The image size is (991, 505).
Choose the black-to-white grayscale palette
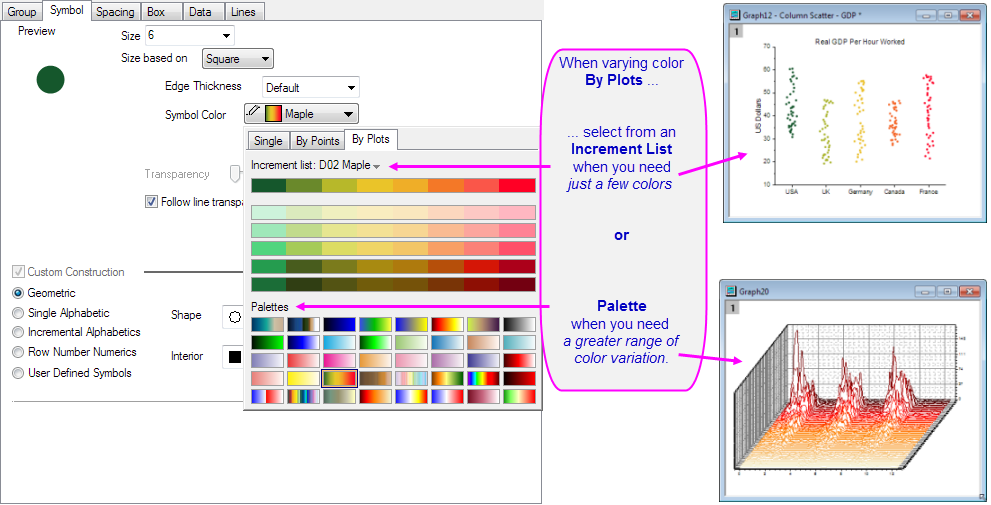pyautogui.click(x=520, y=324)
